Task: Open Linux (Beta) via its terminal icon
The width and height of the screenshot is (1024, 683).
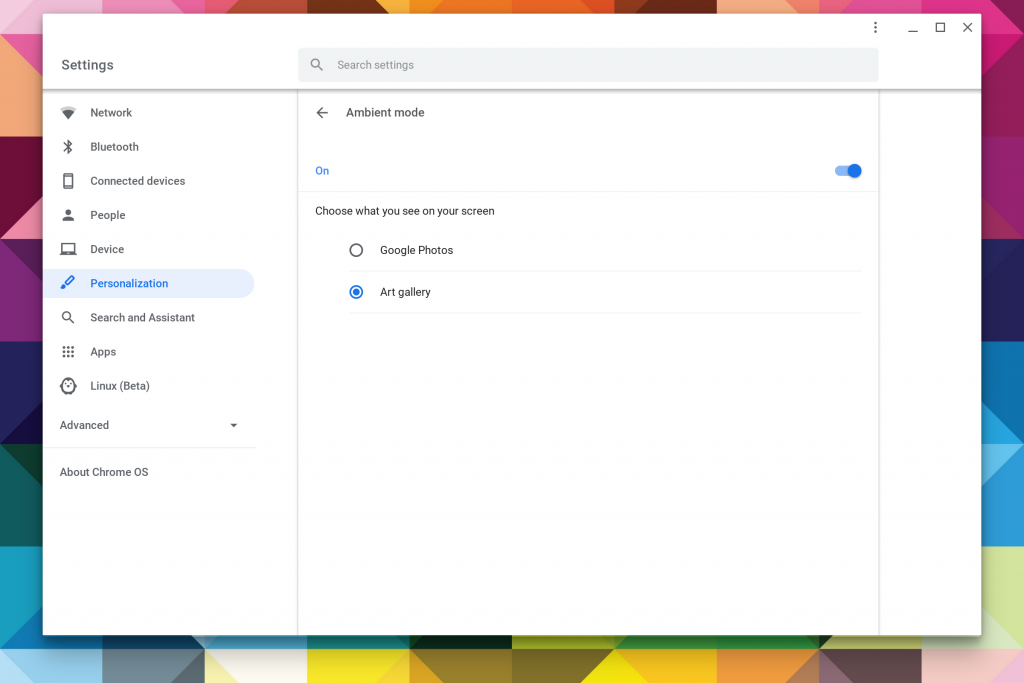Action: coord(68,385)
